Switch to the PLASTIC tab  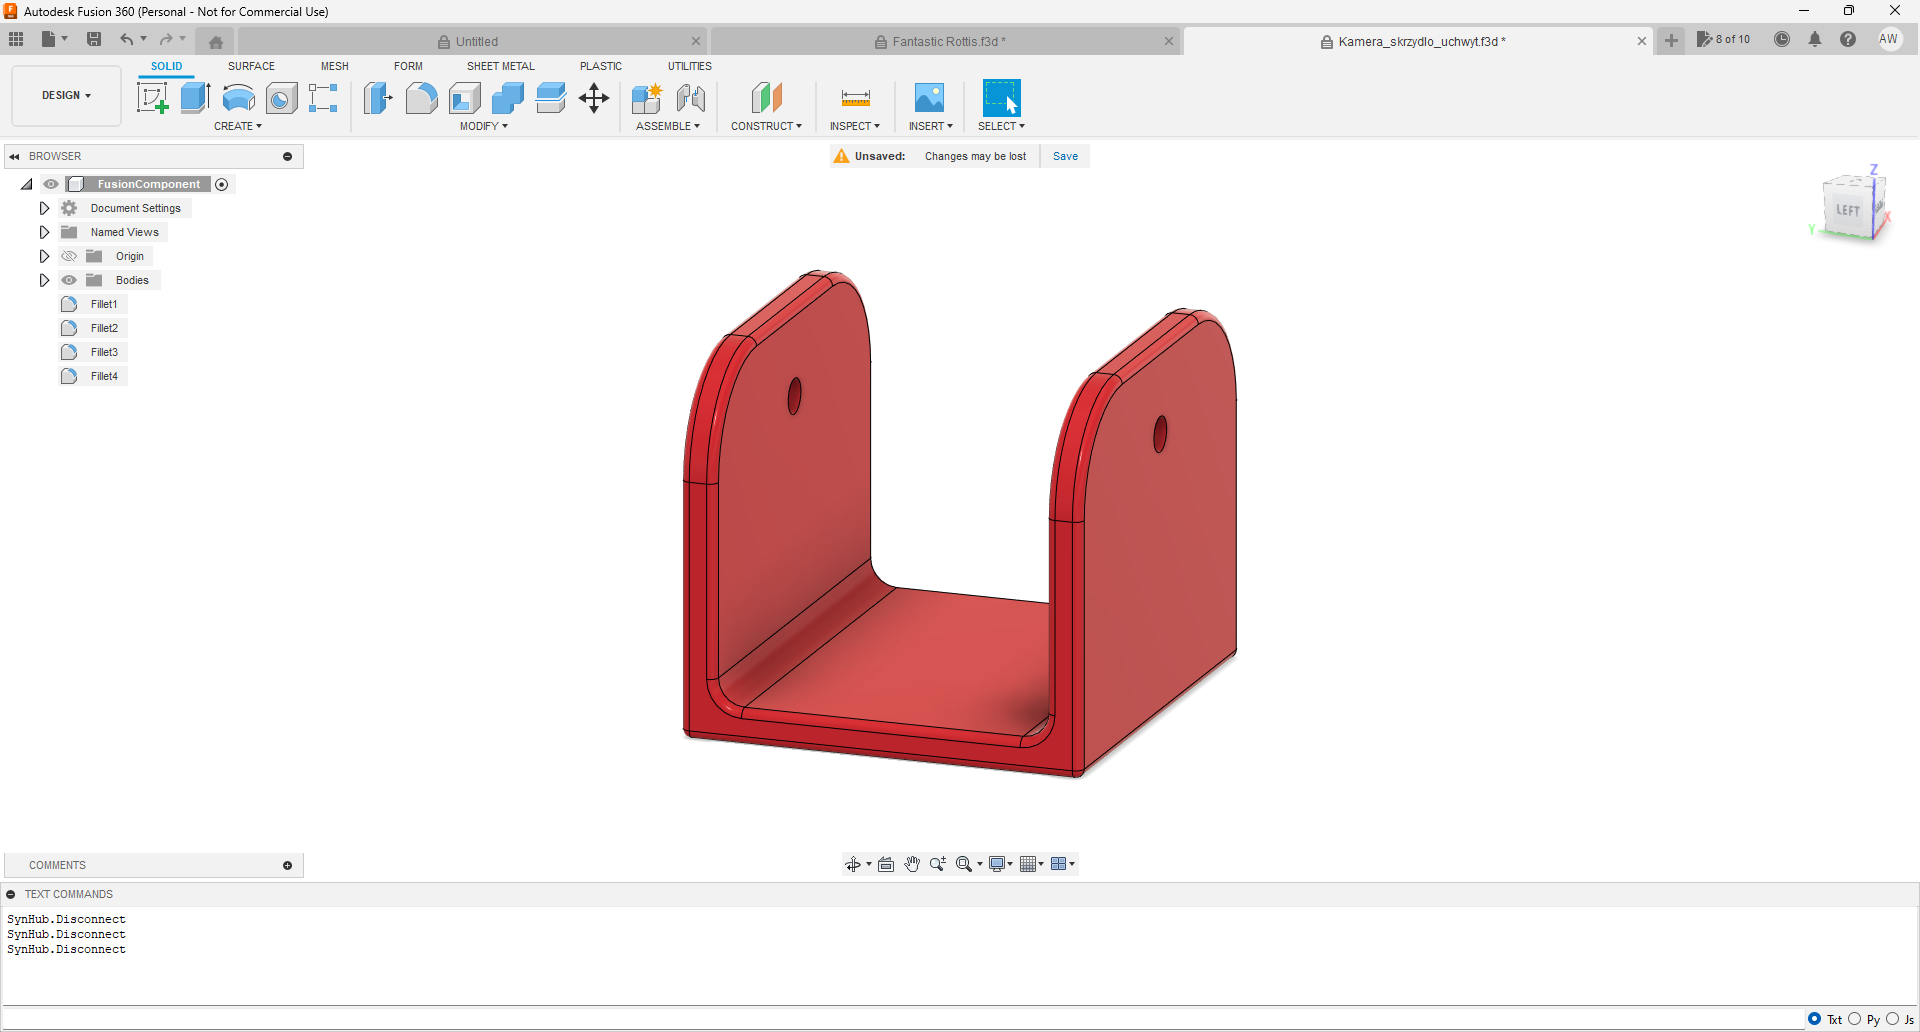pos(601,66)
